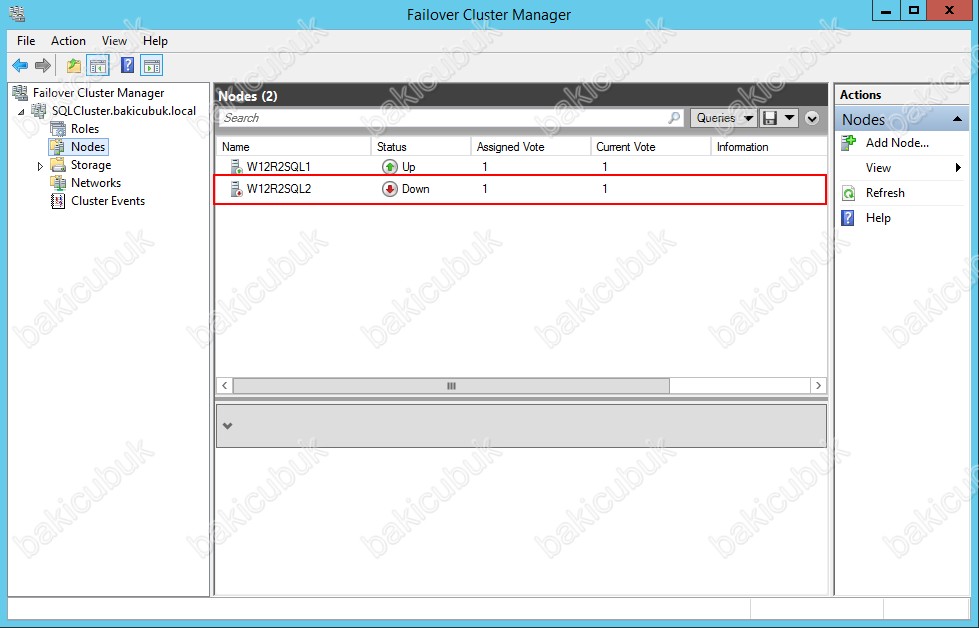Click the Networks tree icon
This screenshot has width=979, height=628.
point(58,183)
